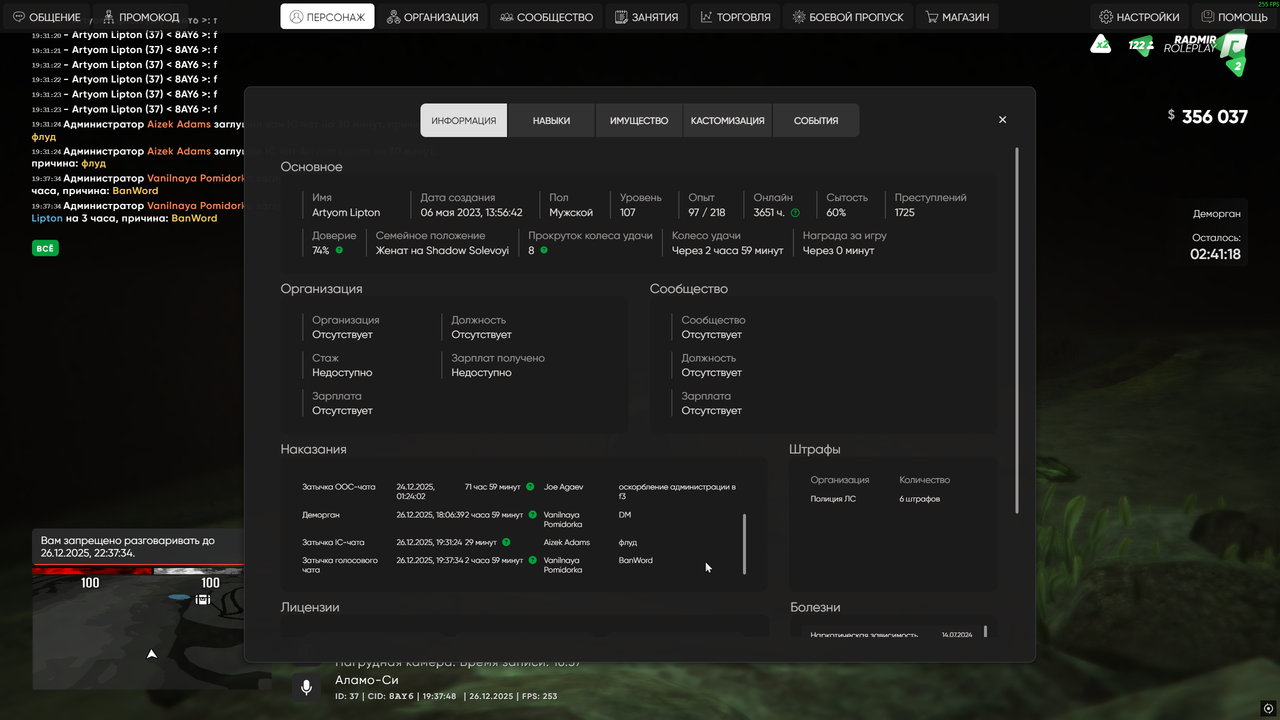Click the creation date 06 мая 2023, 13:56:42

tap(471, 212)
